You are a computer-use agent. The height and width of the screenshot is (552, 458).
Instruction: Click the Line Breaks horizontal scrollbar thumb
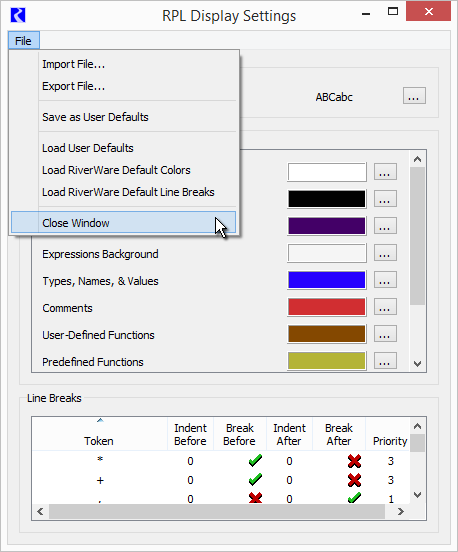tap(217, 511)
